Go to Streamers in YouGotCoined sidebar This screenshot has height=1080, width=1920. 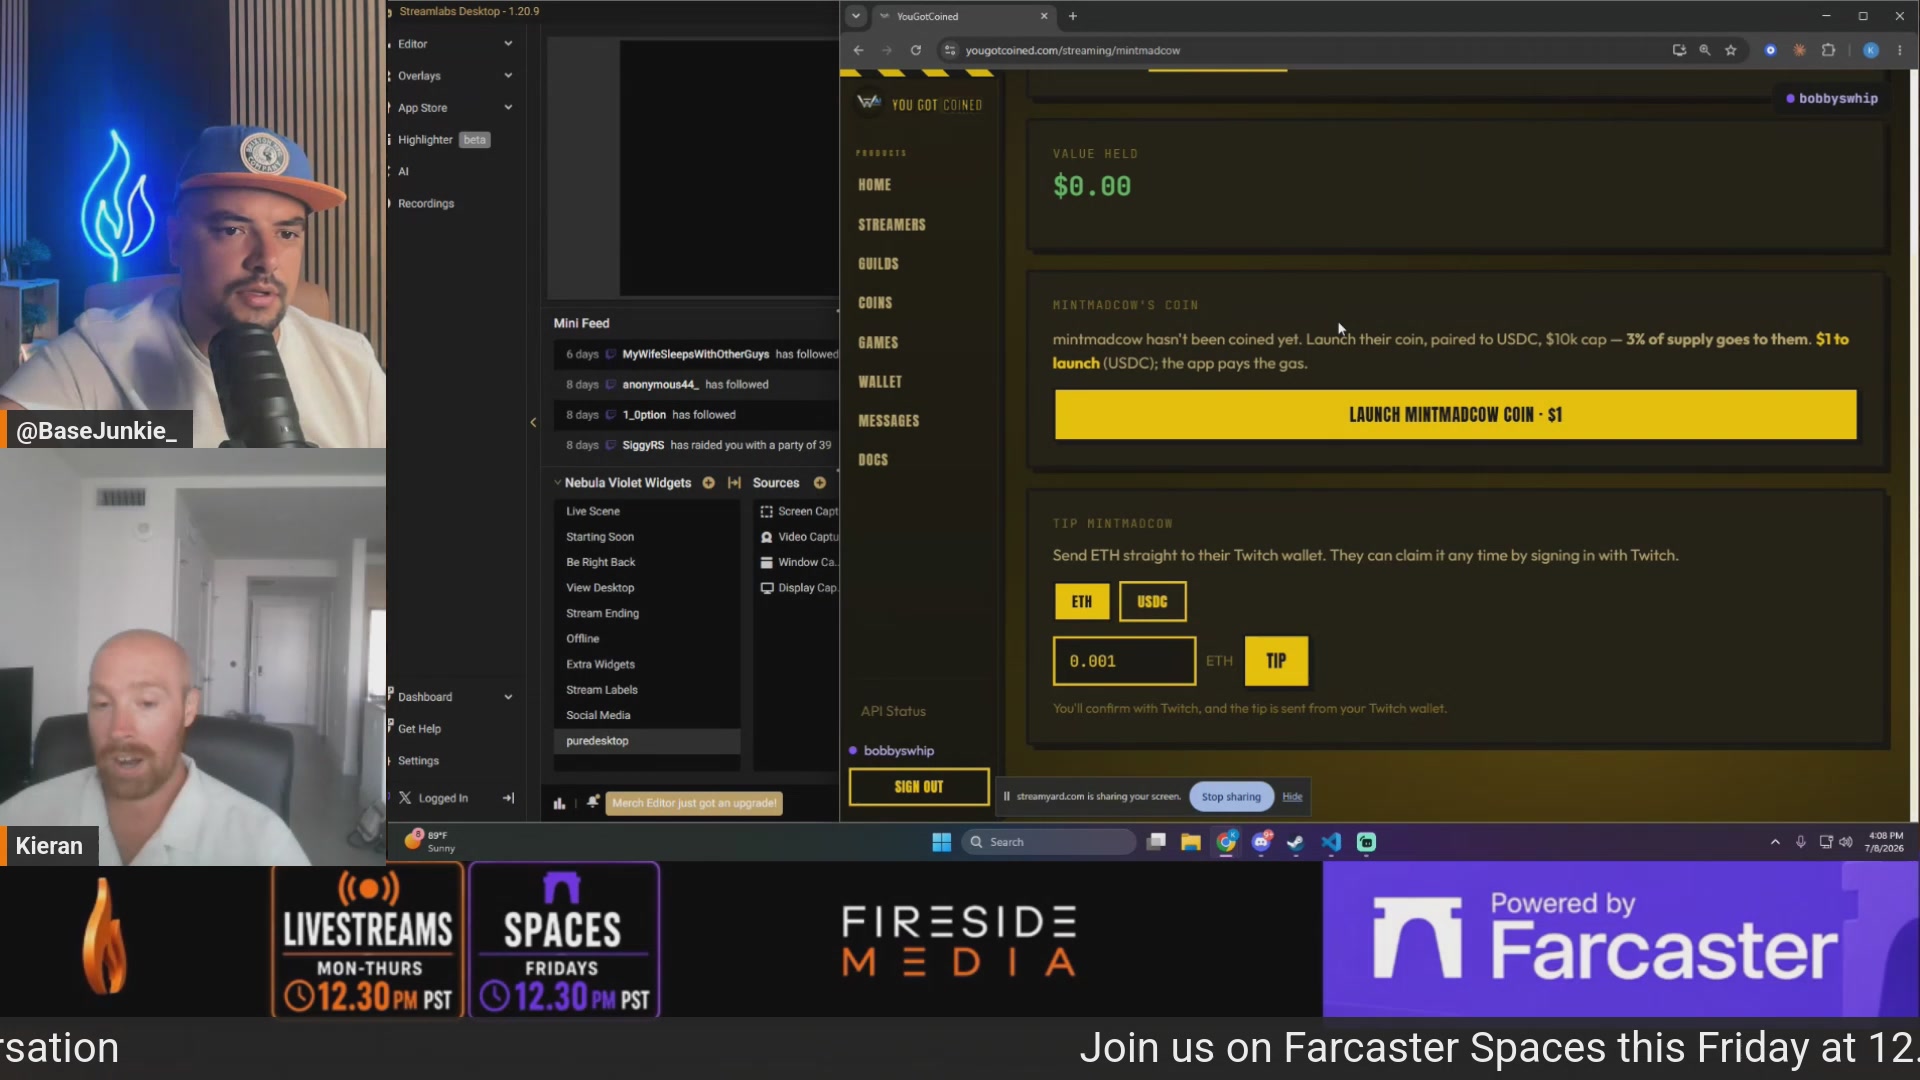point(892,225)
